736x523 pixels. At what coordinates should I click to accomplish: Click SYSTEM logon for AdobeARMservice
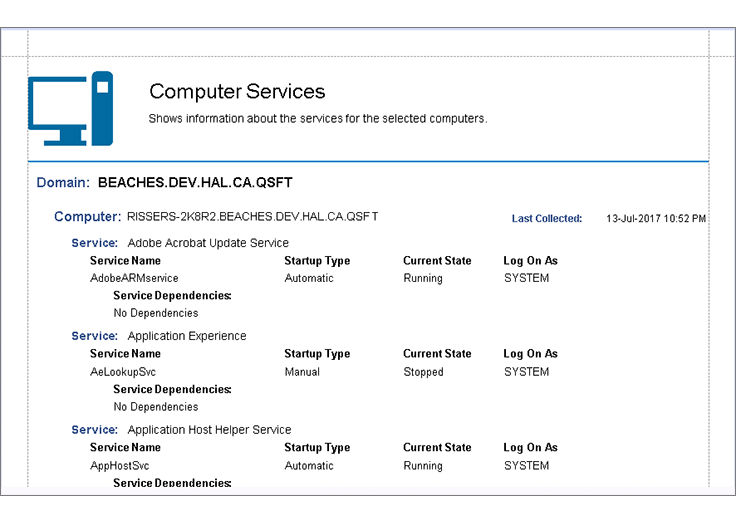pos(526,278)
